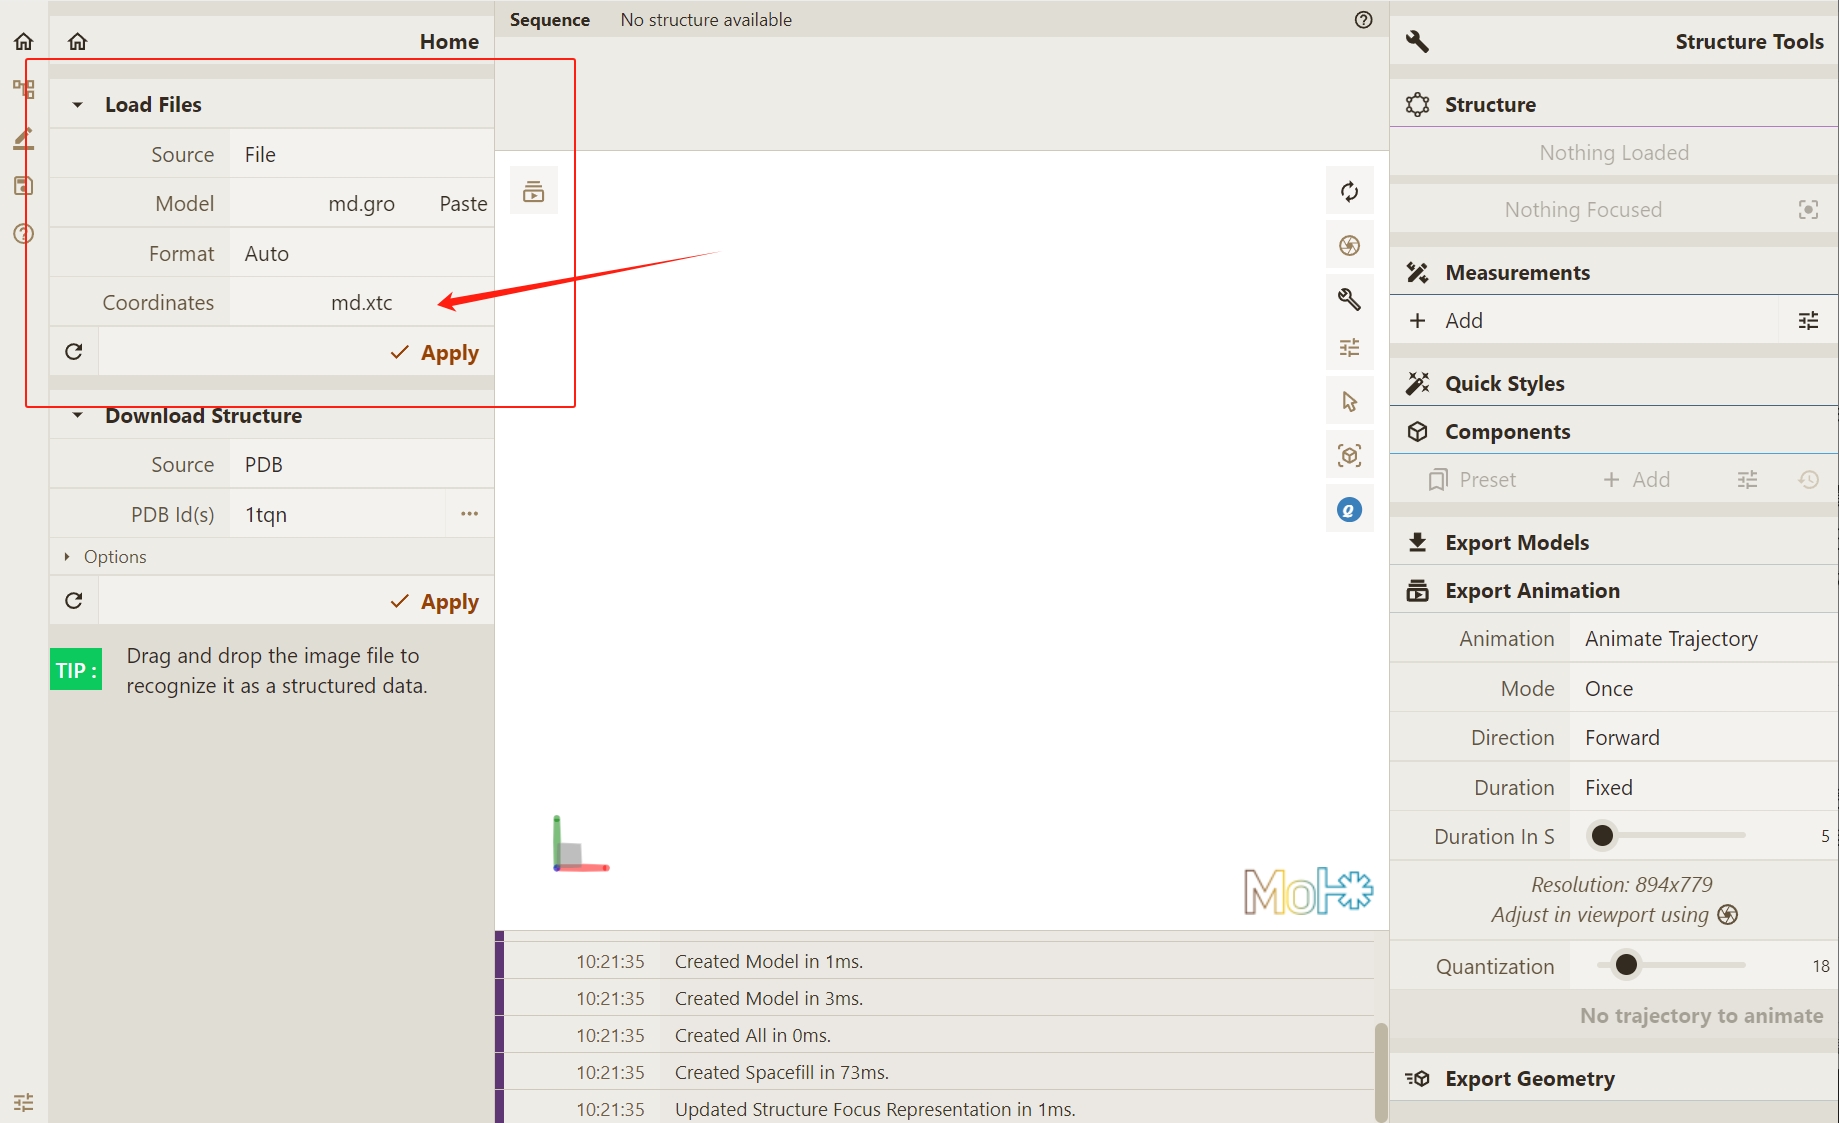Screen dimensions: 1839x1123
Task: Click the Duration In S slider handle
Action: pos(1602,836)
